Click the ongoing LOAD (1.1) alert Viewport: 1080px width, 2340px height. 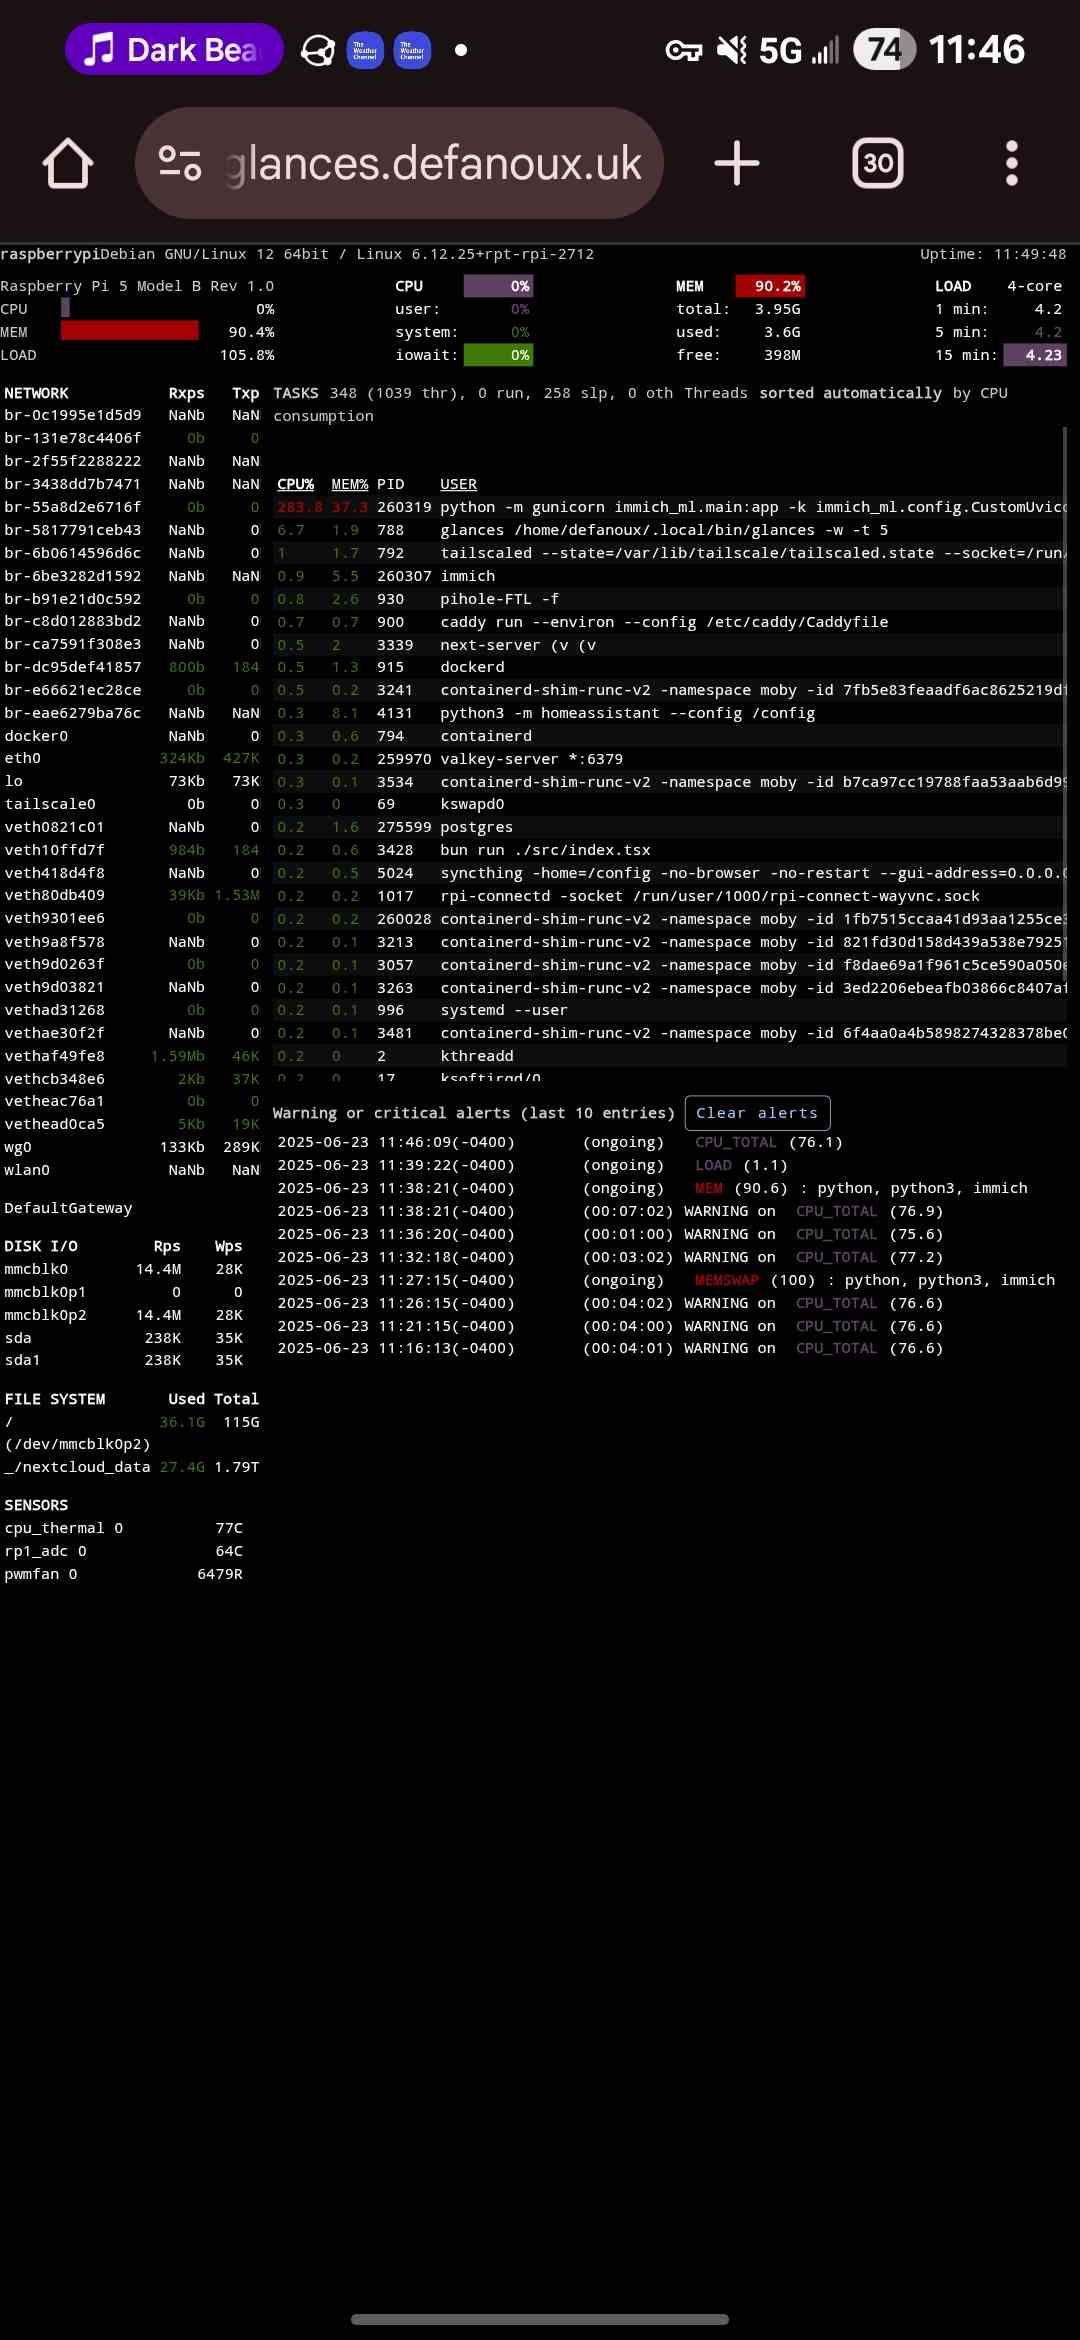pos(533,1165)
